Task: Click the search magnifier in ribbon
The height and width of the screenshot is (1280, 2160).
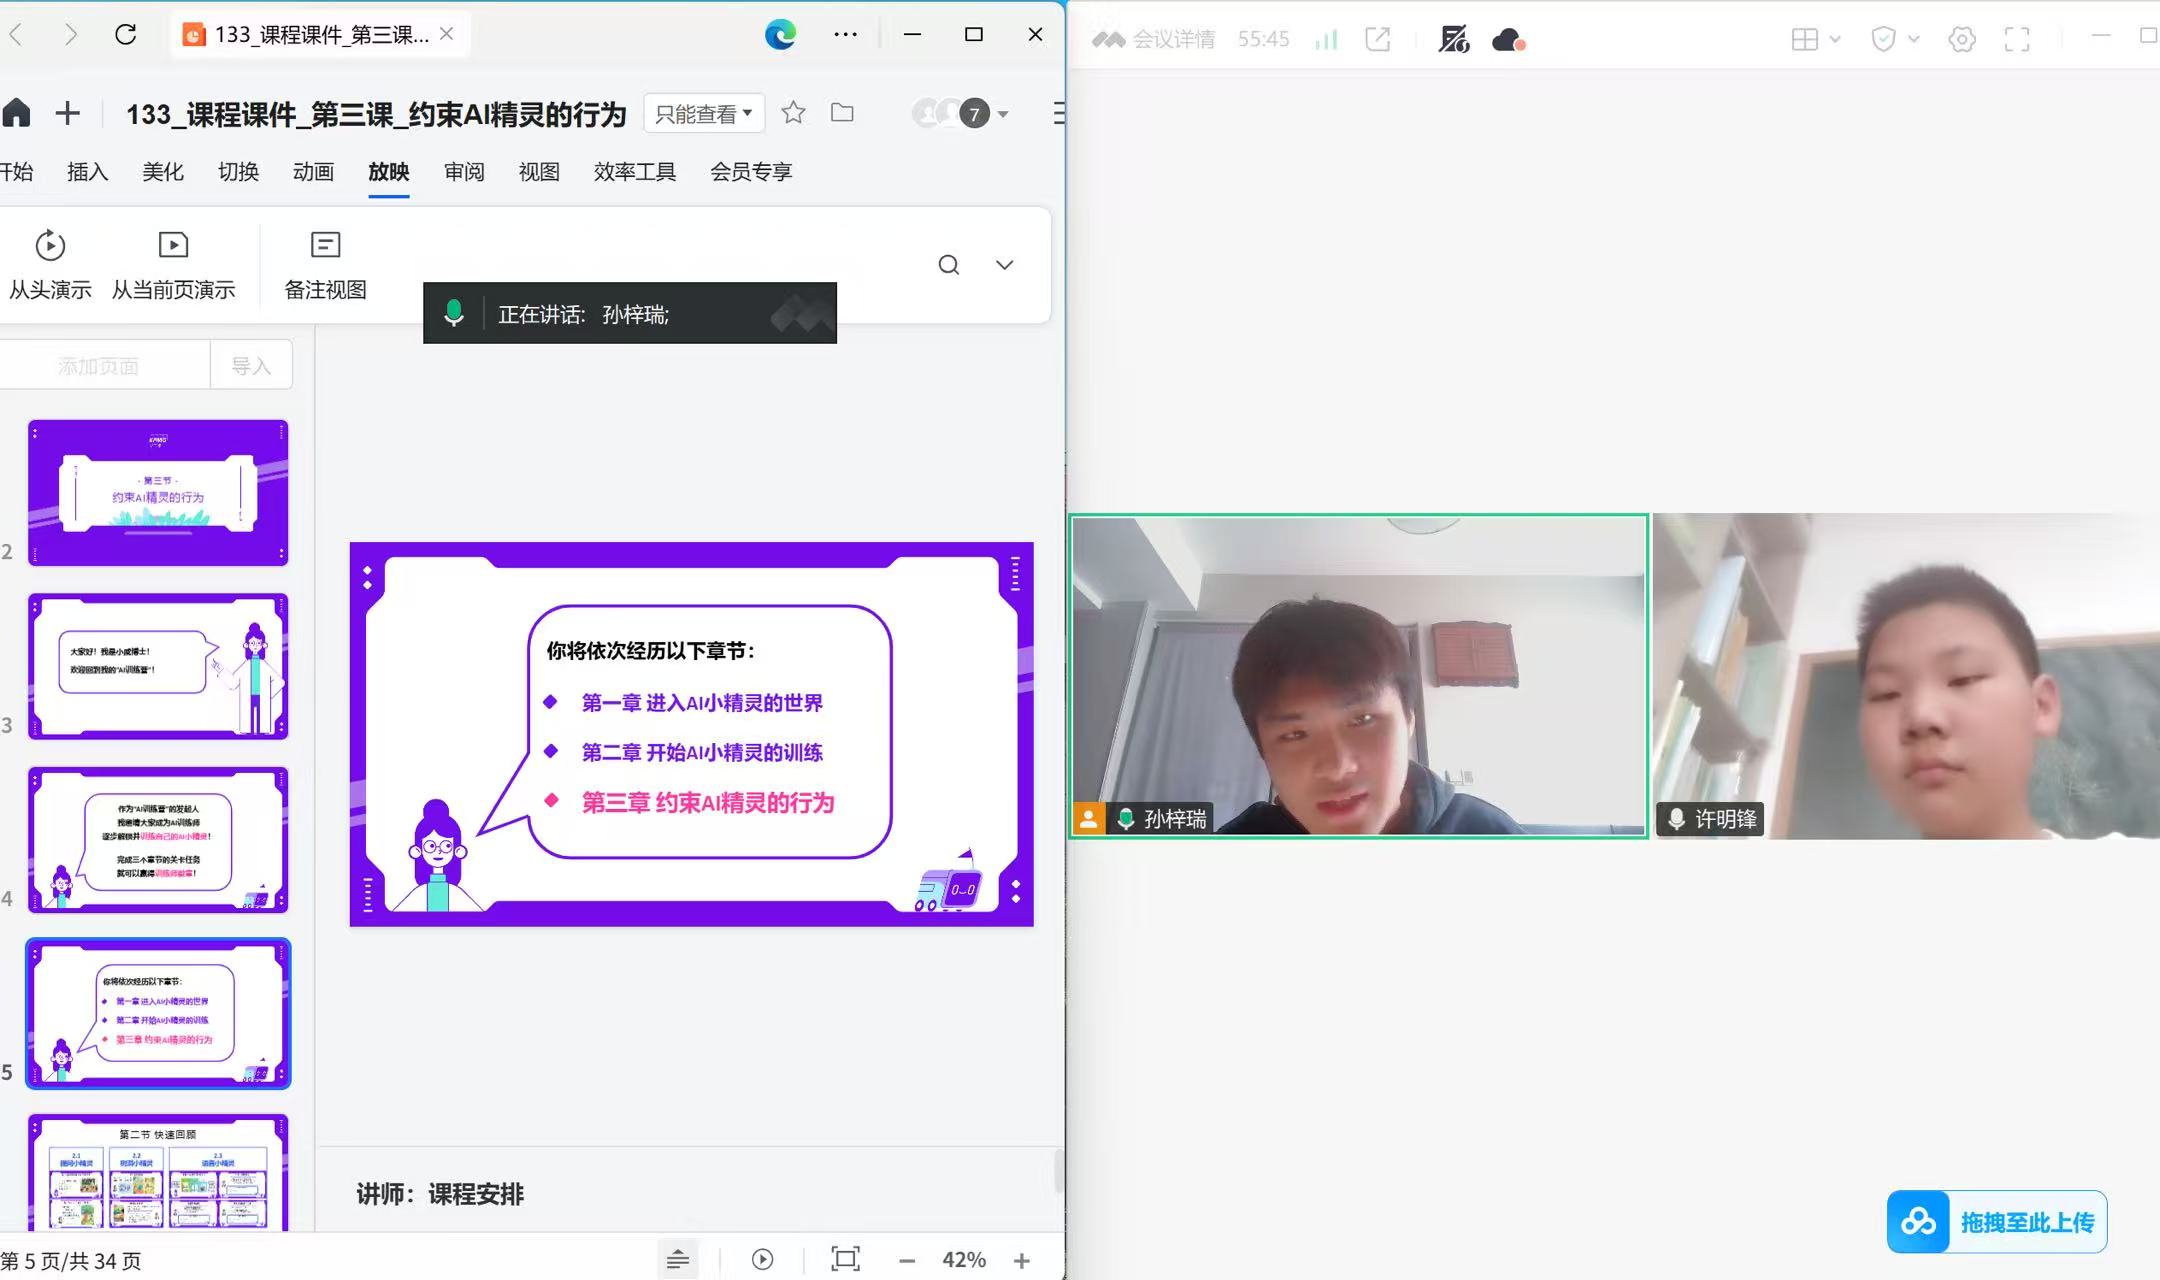Action: pos(948,265)
